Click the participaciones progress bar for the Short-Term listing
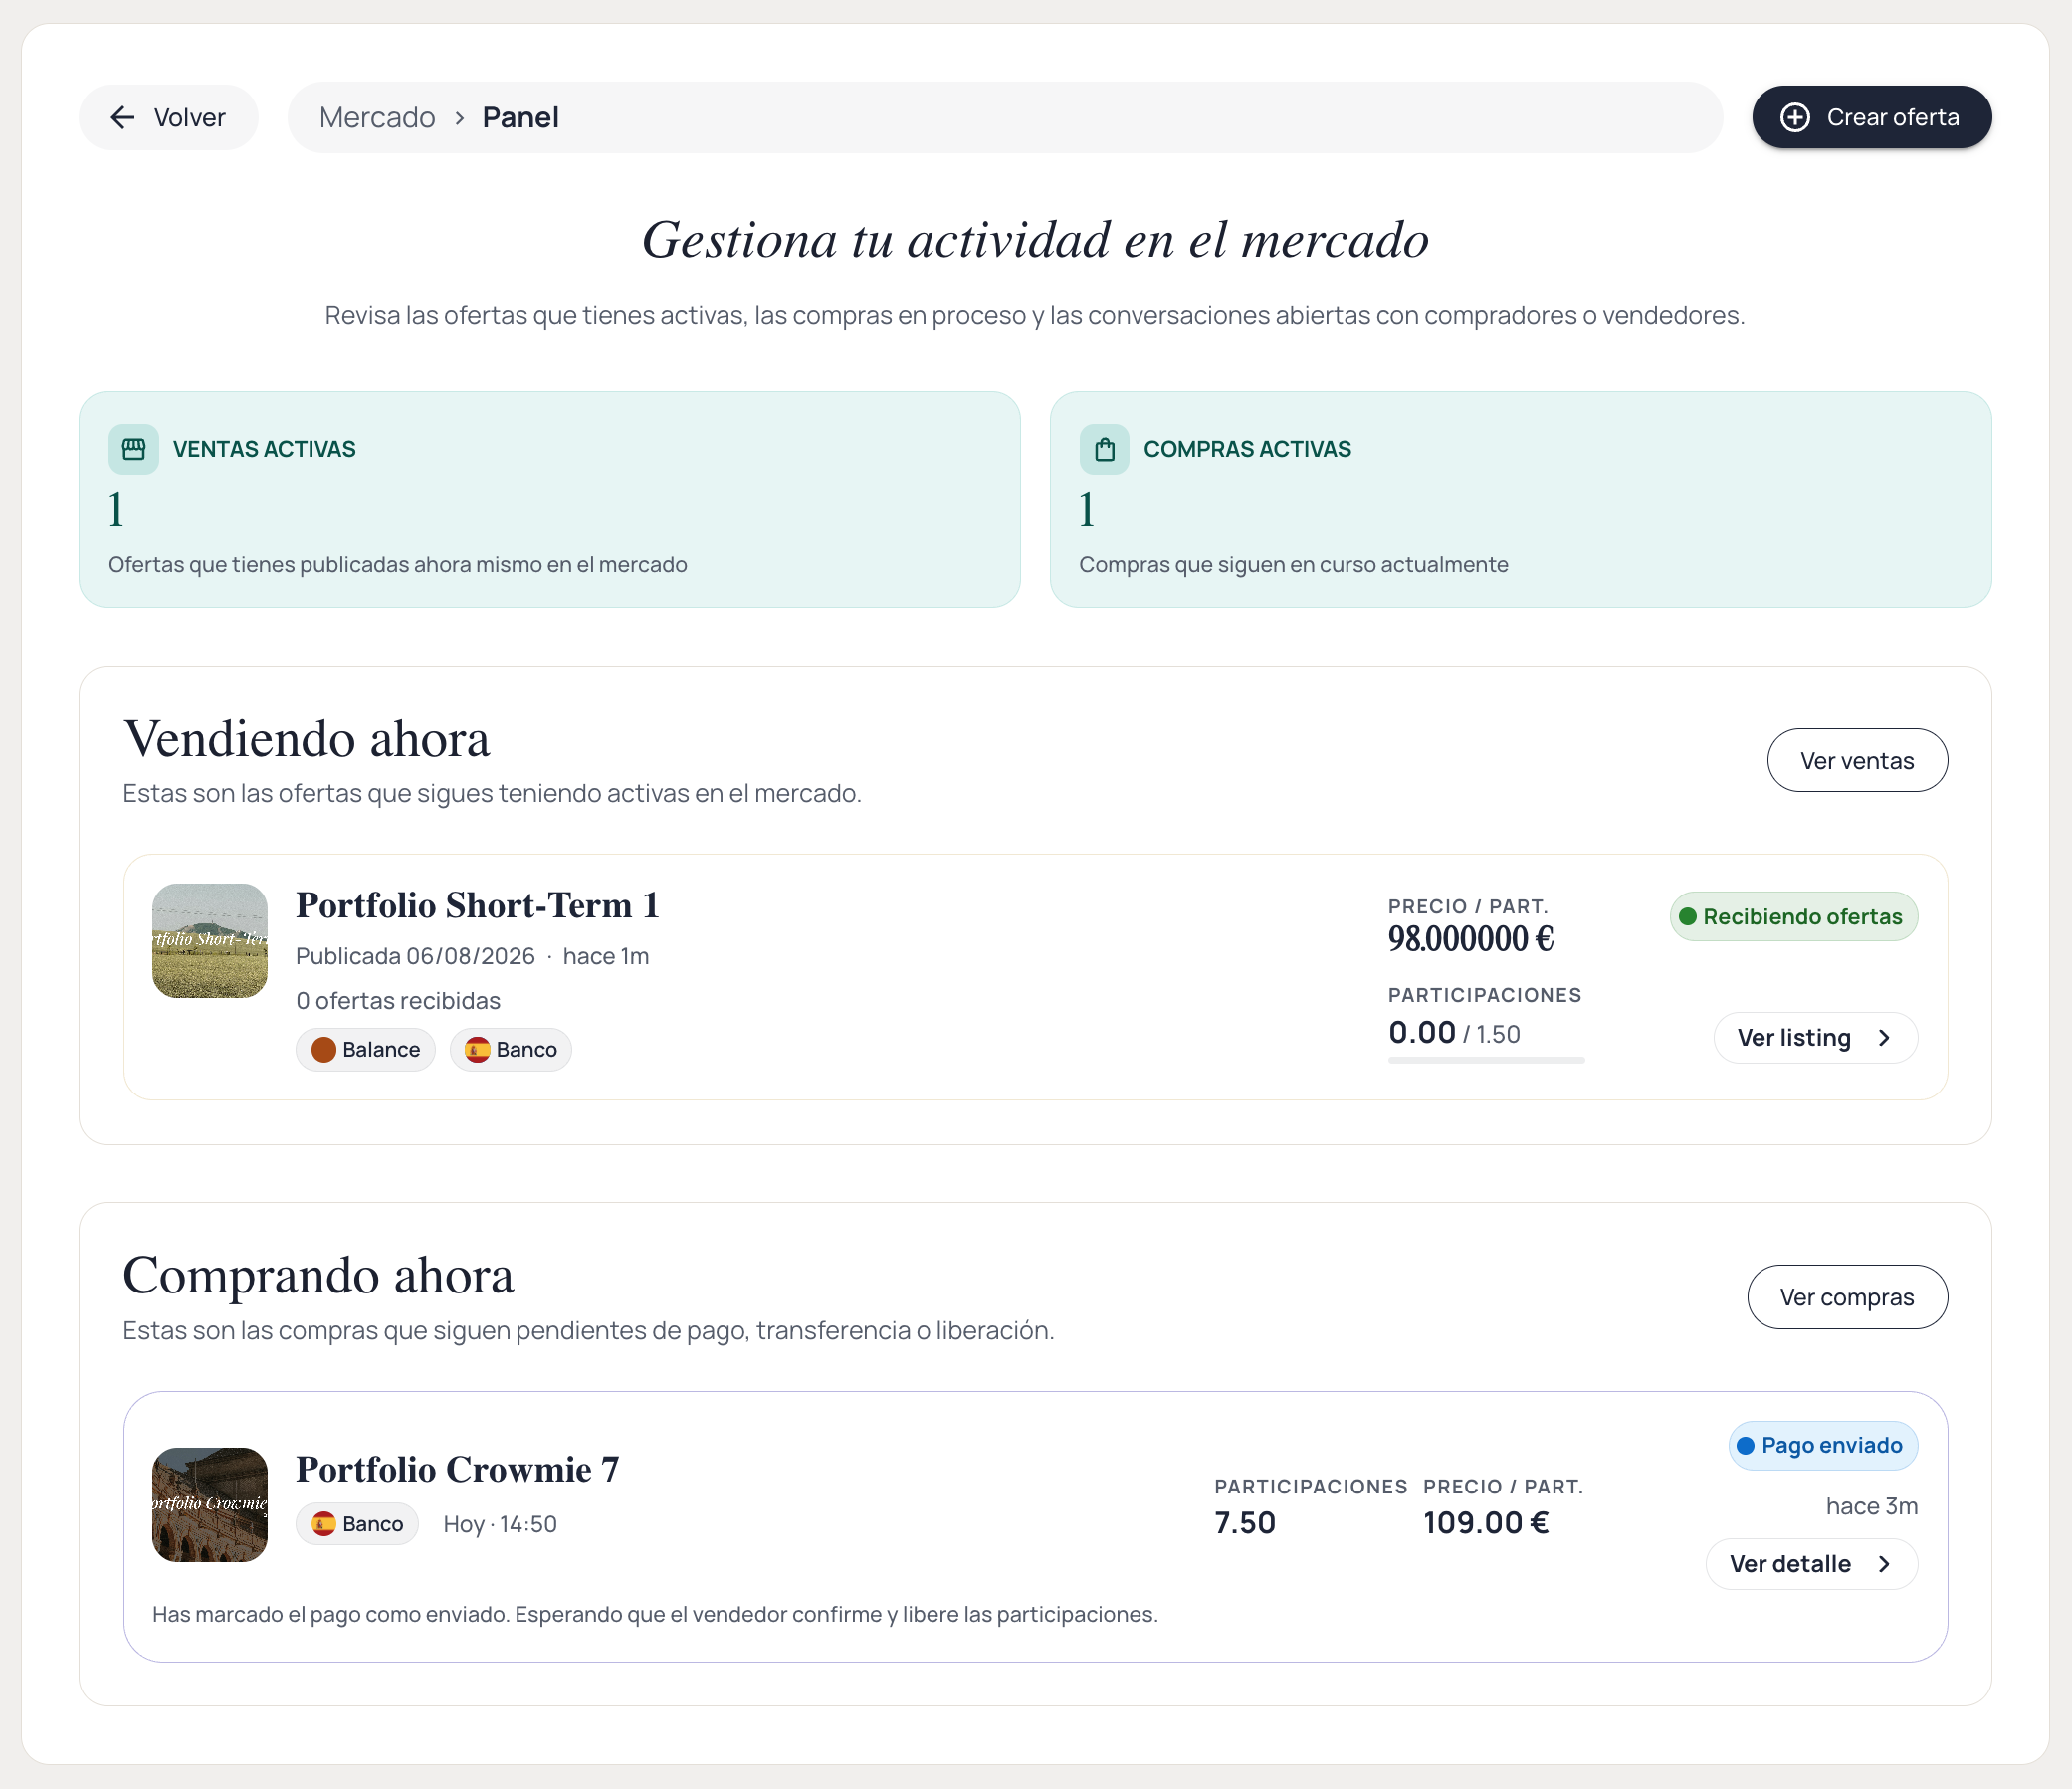 pyautogui.click(x=1486, y=1060)
